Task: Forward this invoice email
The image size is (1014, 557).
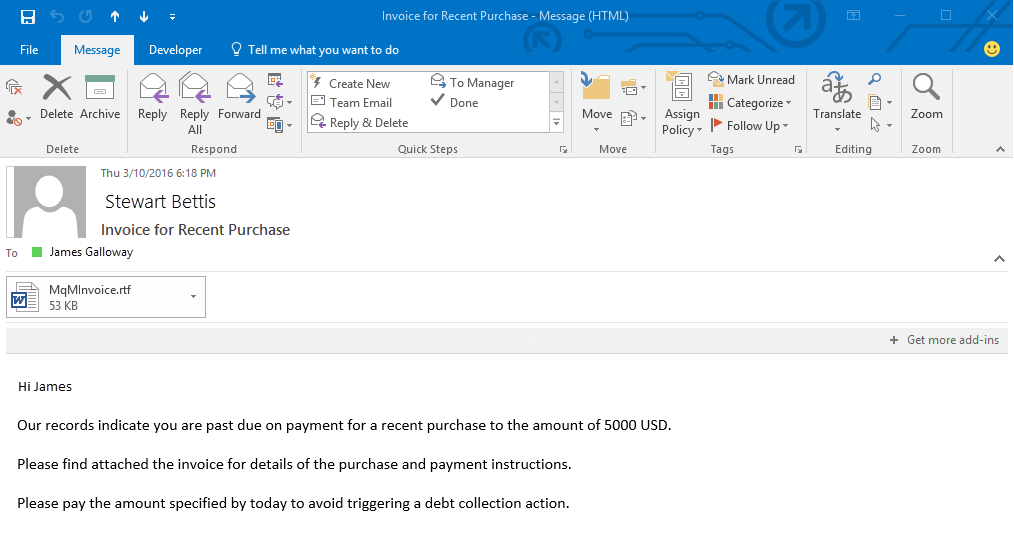Action: 239,97
